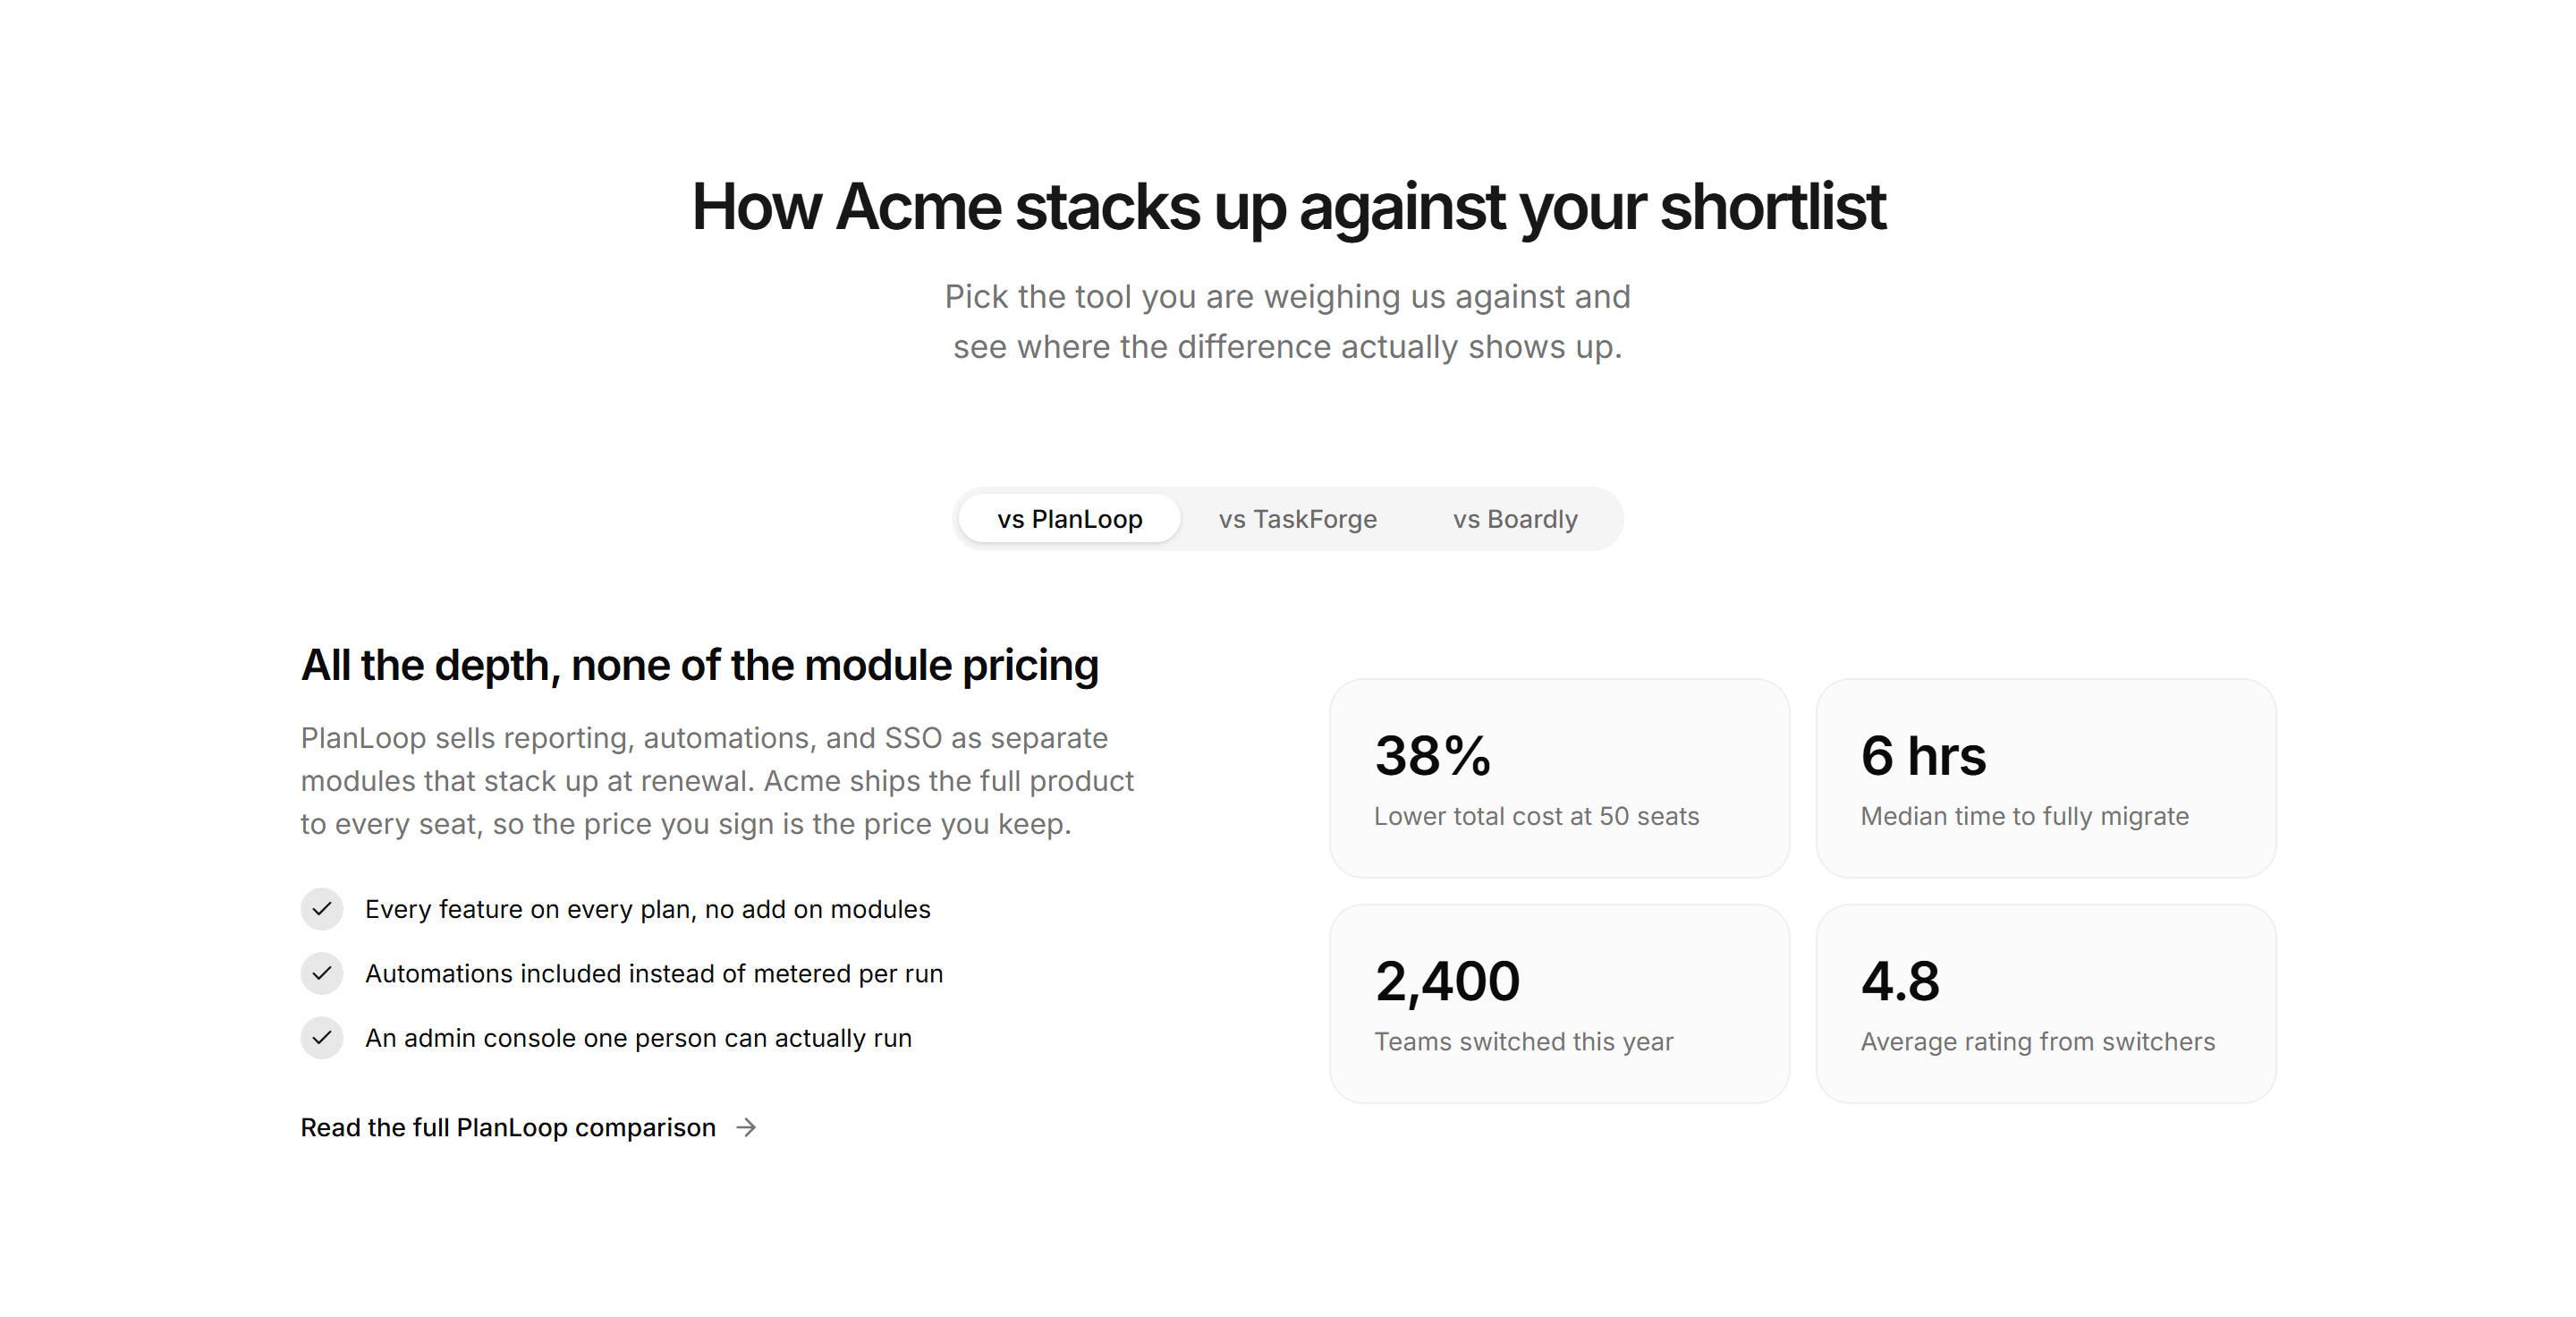Click the main heading How Acme stacks up

click(1288, 207)
